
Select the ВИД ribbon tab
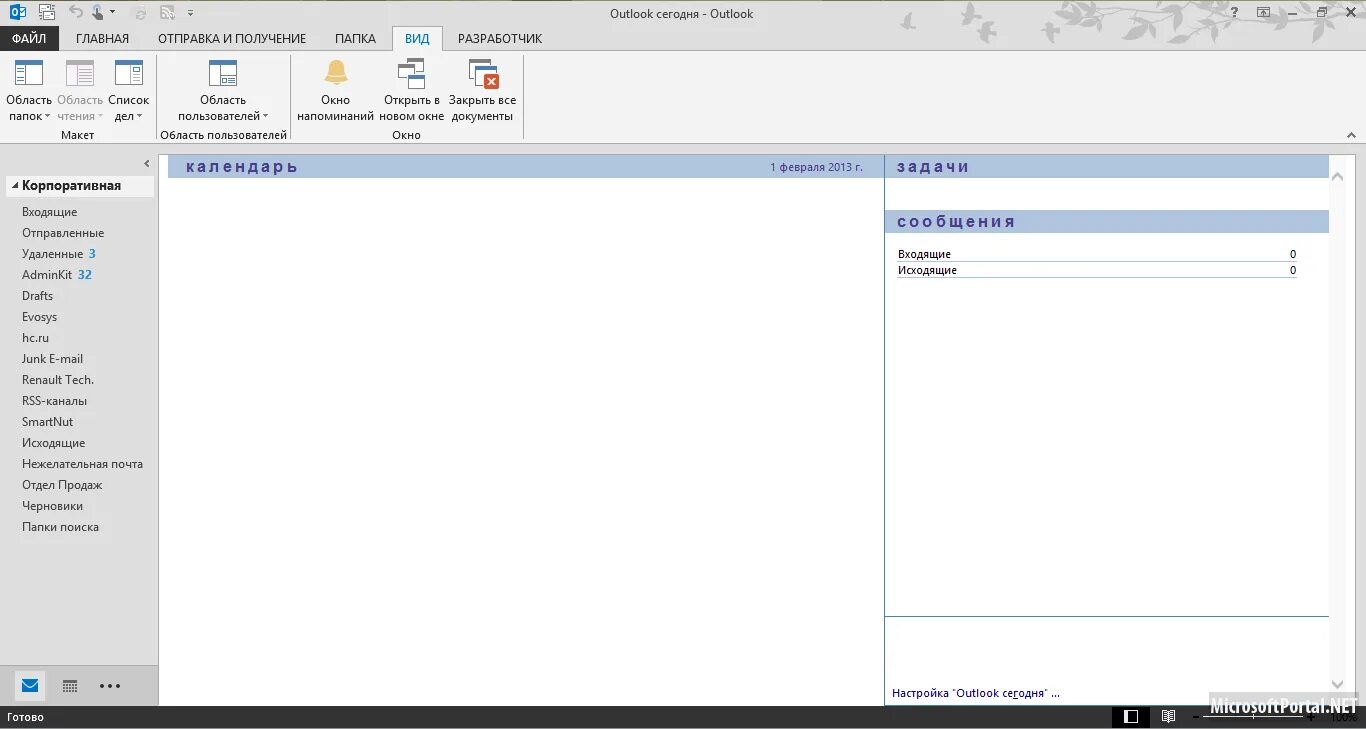pos(417,39)
